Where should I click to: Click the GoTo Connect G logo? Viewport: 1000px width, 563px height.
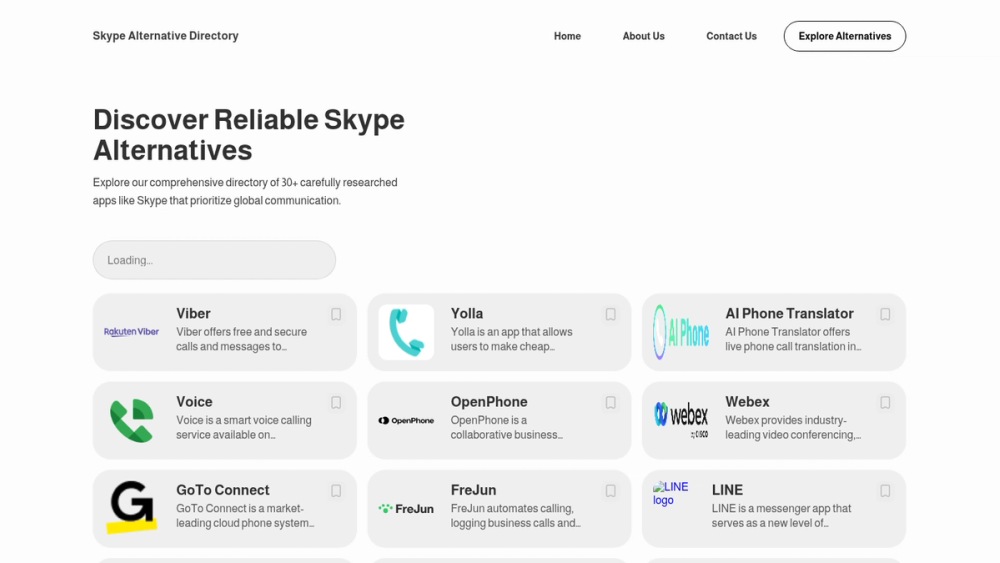[131, 508]
